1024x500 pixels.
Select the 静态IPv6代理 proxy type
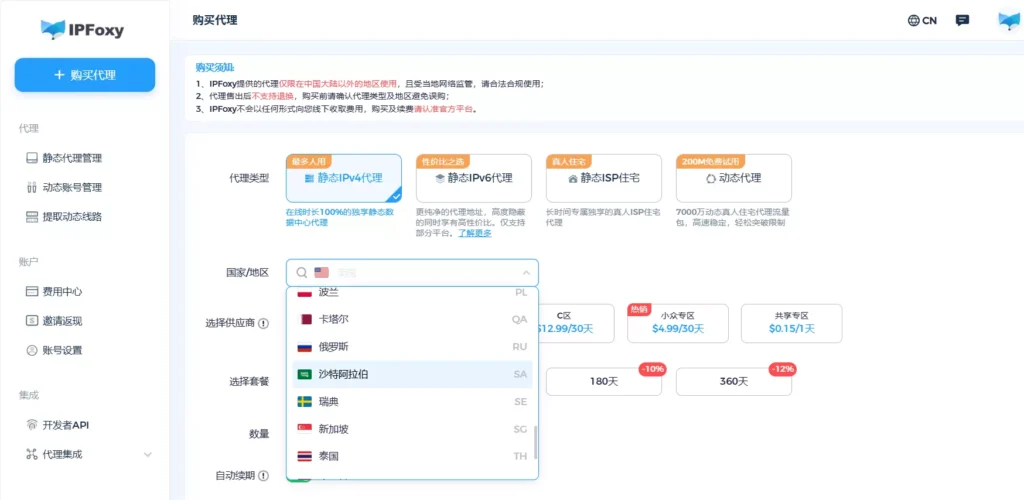click(x=473, y=178)
